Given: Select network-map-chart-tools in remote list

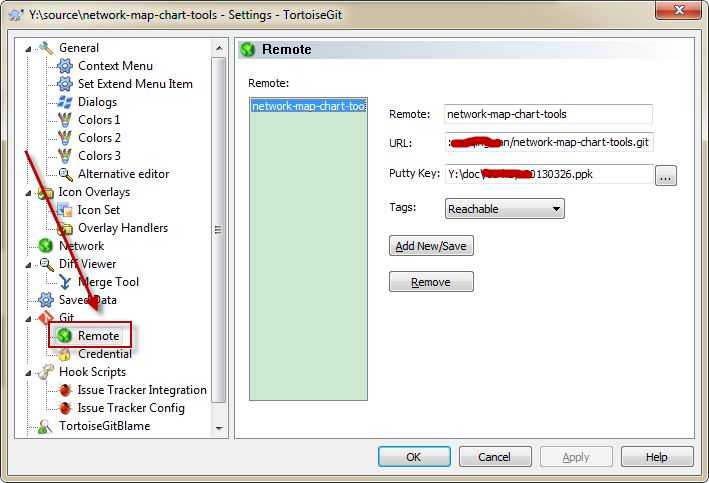Looking at the screenshot, I should [x=308, y=106].
